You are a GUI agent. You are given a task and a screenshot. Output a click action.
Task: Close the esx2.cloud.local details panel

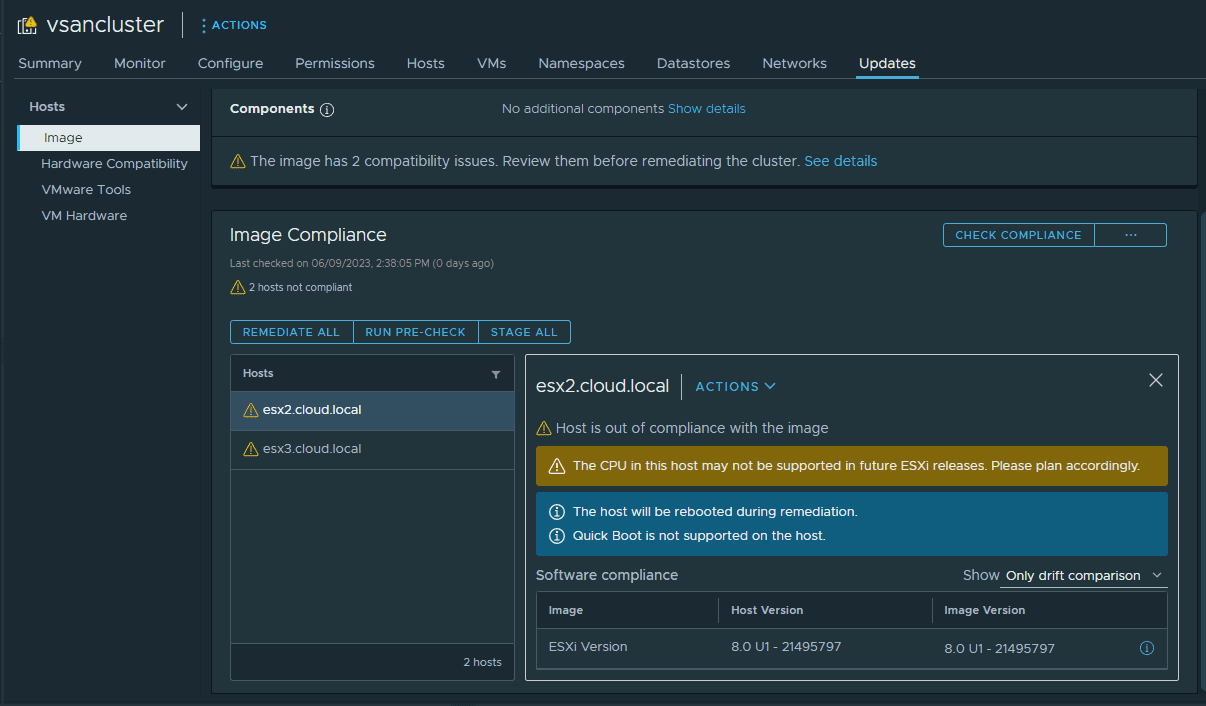pos(1155,380)
